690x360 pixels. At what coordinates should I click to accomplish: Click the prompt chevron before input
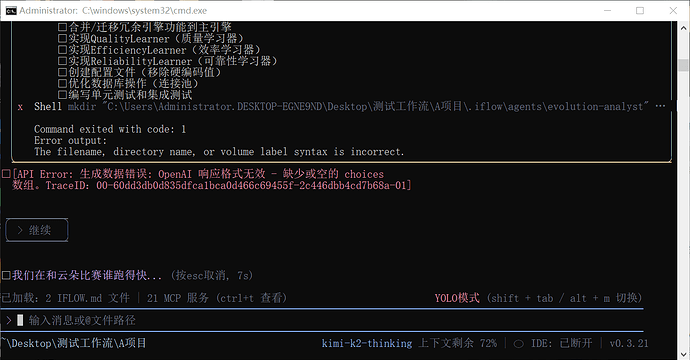coord(8,320)
